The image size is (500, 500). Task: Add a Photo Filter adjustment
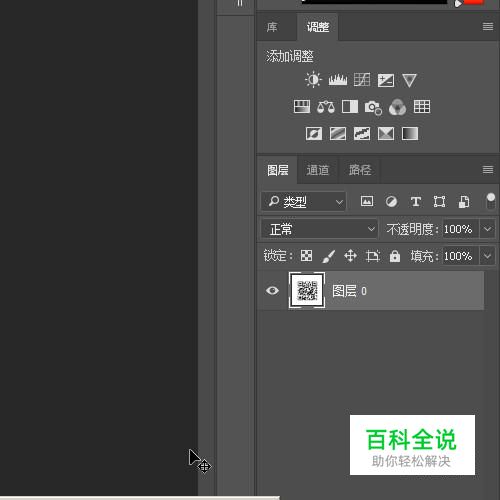click(x=373, y=107)
